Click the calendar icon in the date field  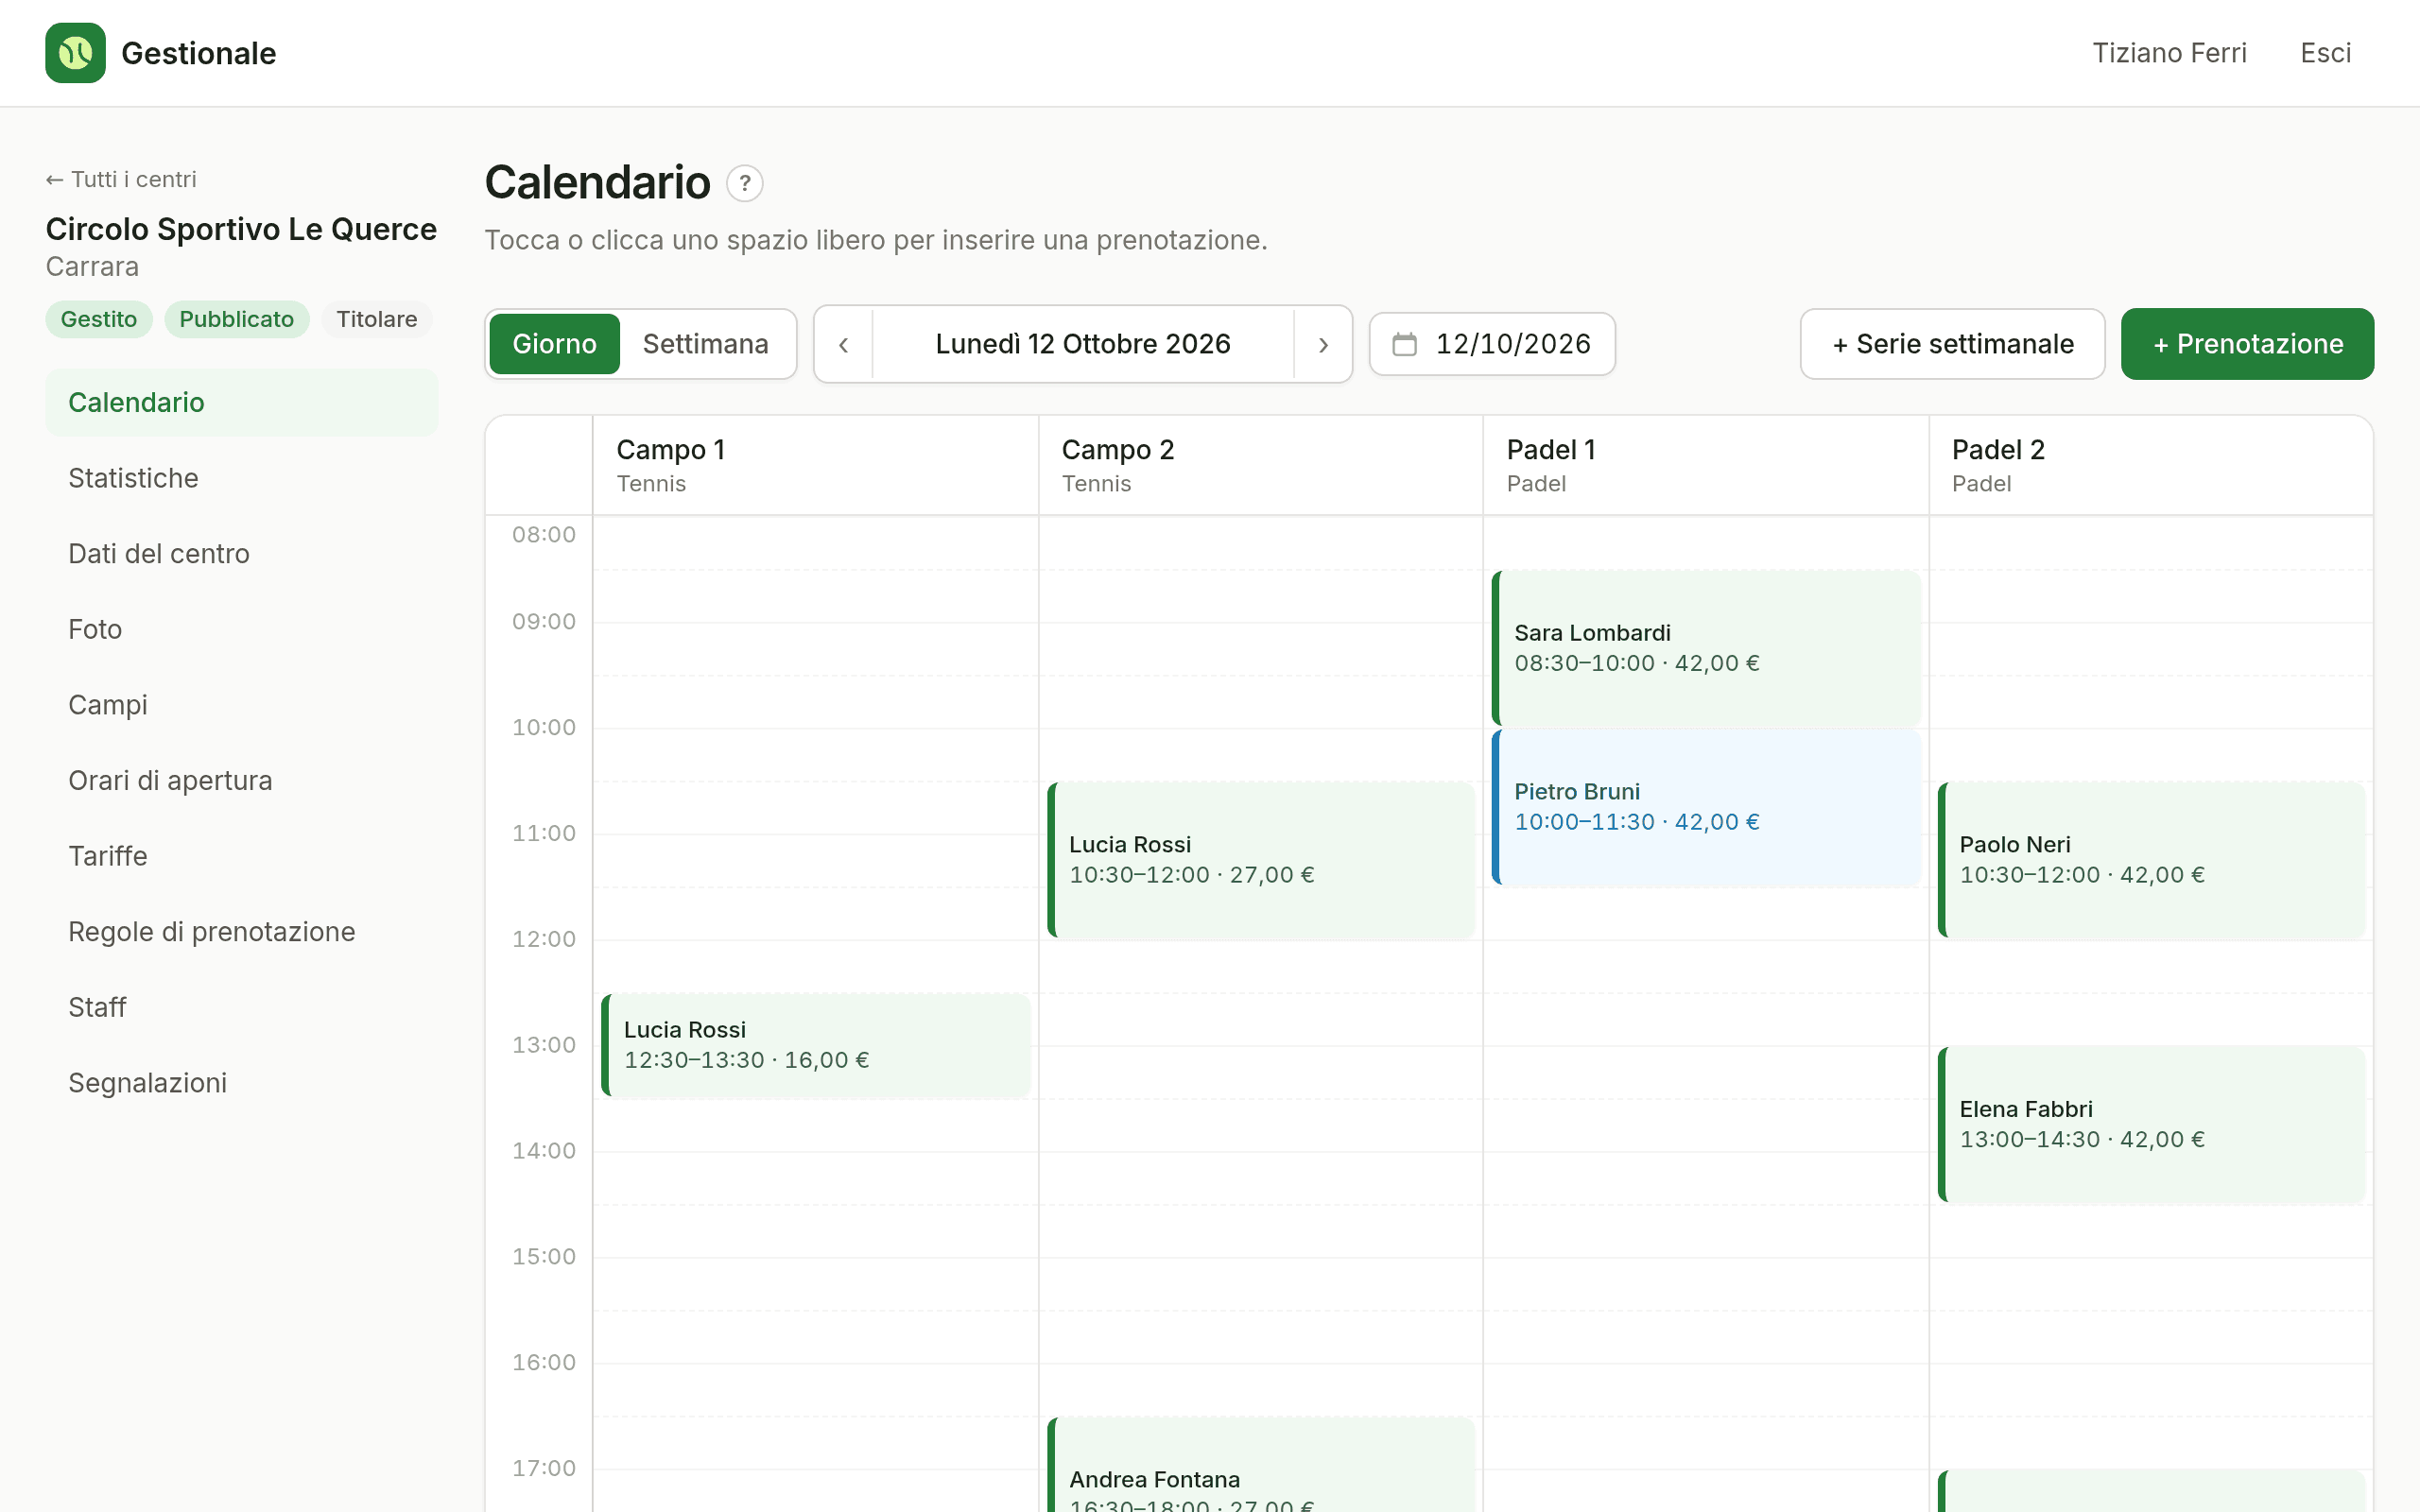click(1405, 344)
